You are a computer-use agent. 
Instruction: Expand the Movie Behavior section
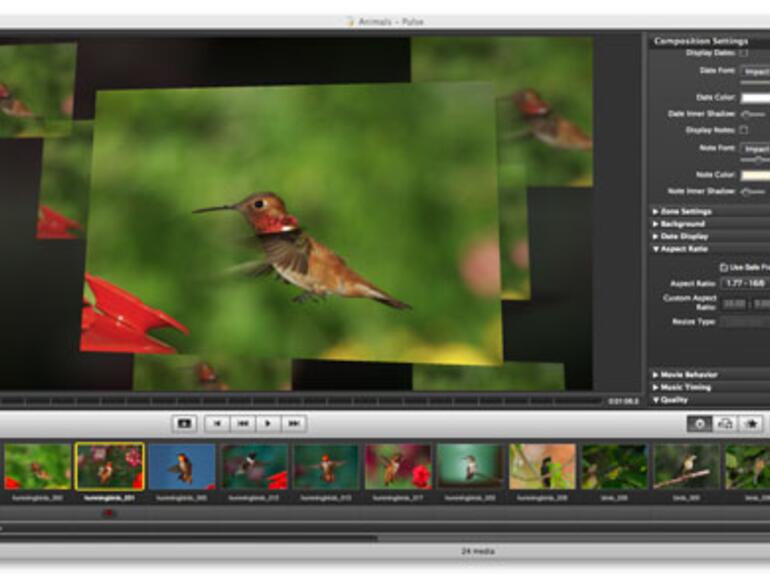tap(710, 375)
